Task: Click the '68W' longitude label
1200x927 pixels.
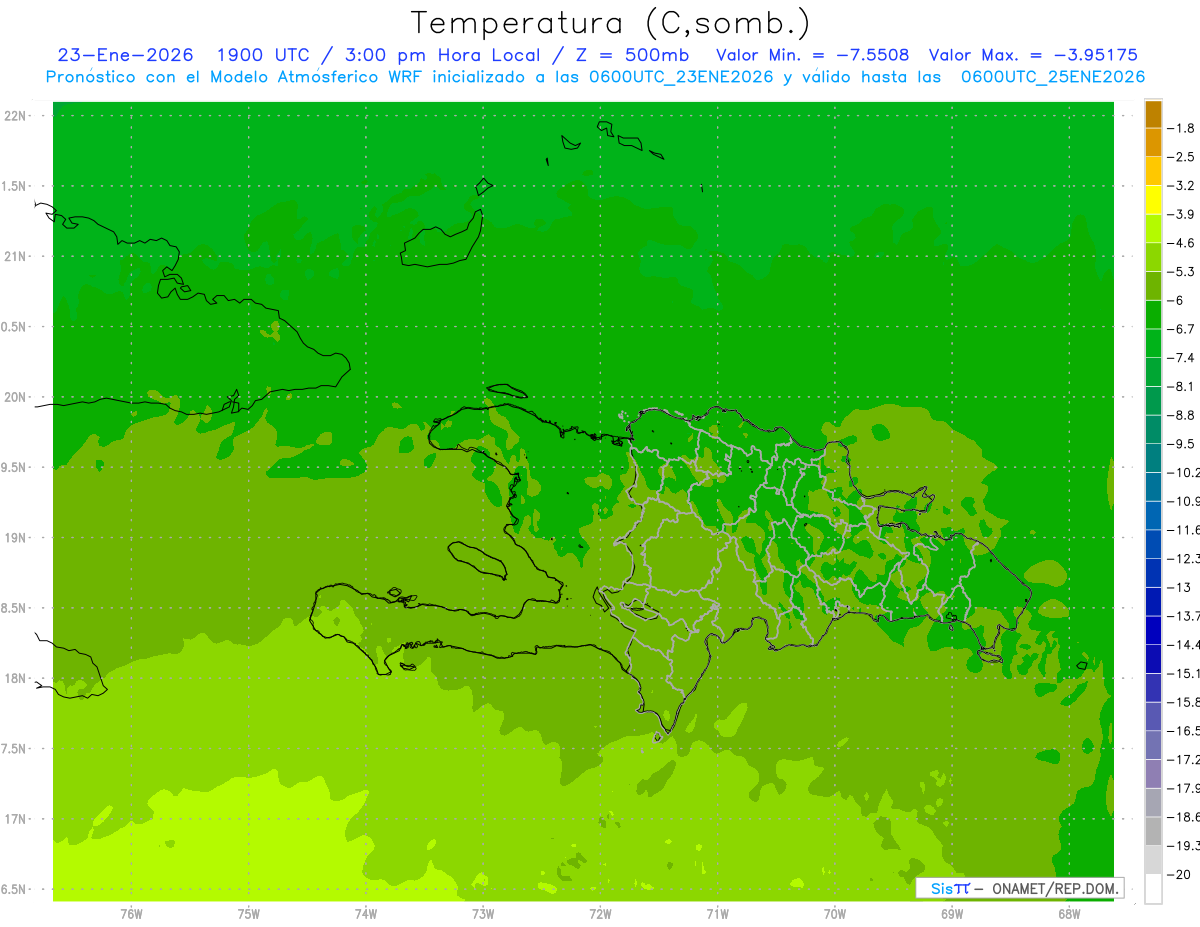Action: (1069, 914)
